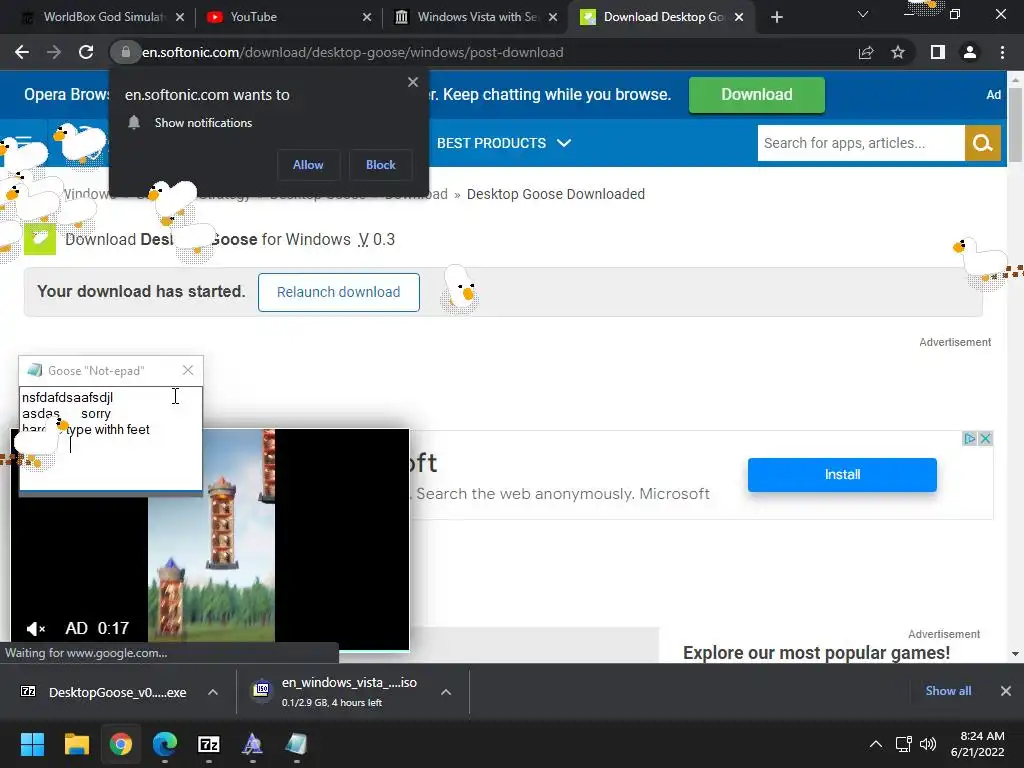Click the forward navigation arrow
Viewport: 1024px width, 768px height.
[x=54, y=52]
